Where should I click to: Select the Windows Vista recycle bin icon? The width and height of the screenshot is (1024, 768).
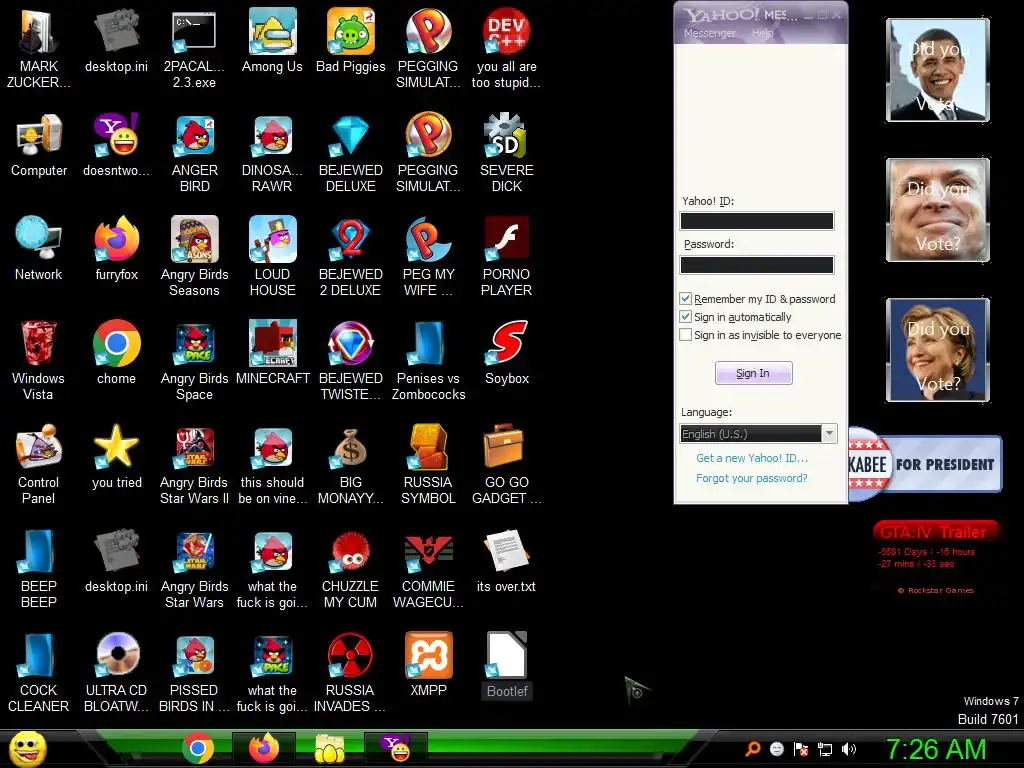[39, 360]
